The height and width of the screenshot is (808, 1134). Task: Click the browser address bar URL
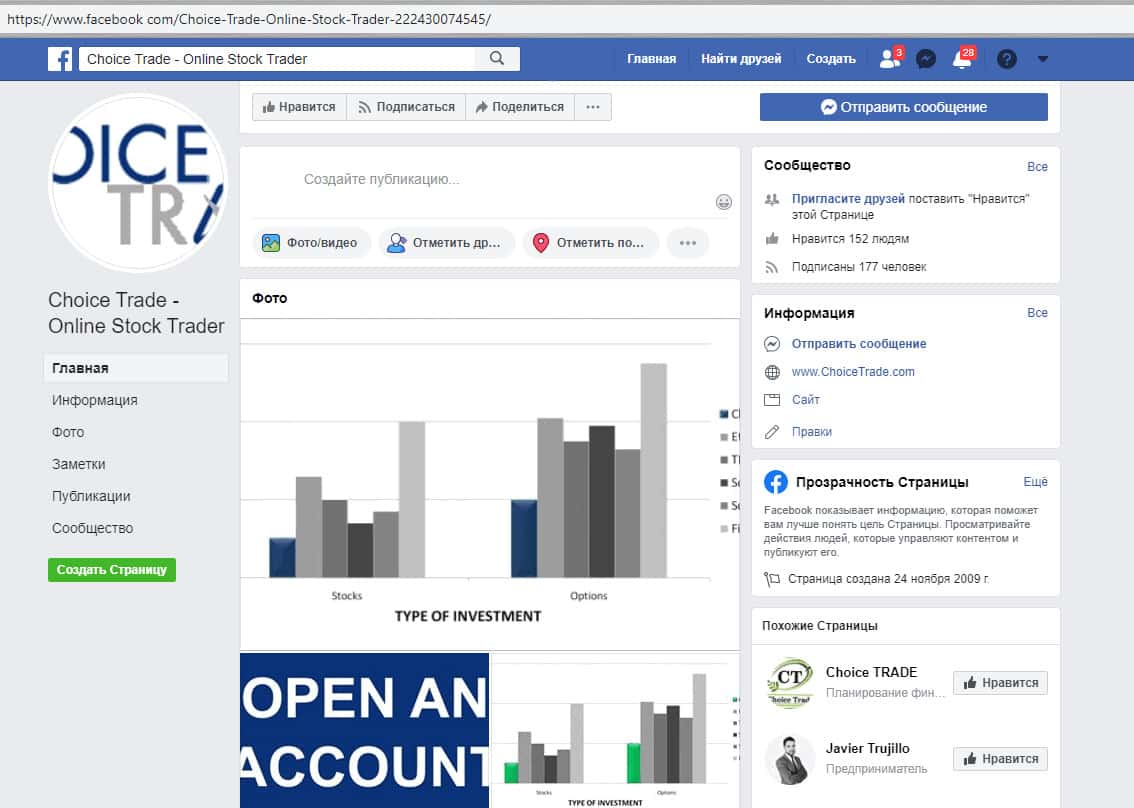[249, 20]
